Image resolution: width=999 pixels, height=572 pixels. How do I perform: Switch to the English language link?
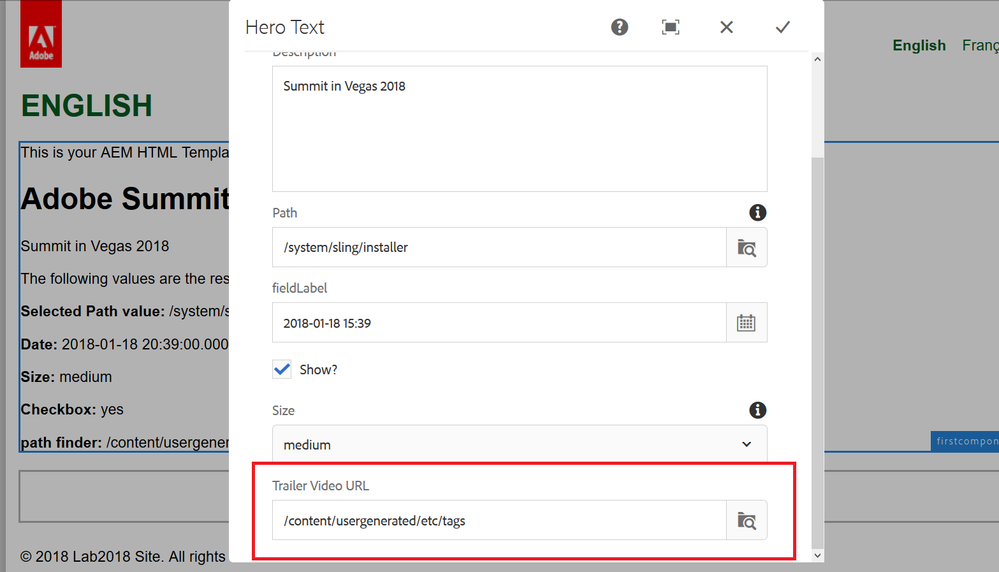(x=919, y=45)
